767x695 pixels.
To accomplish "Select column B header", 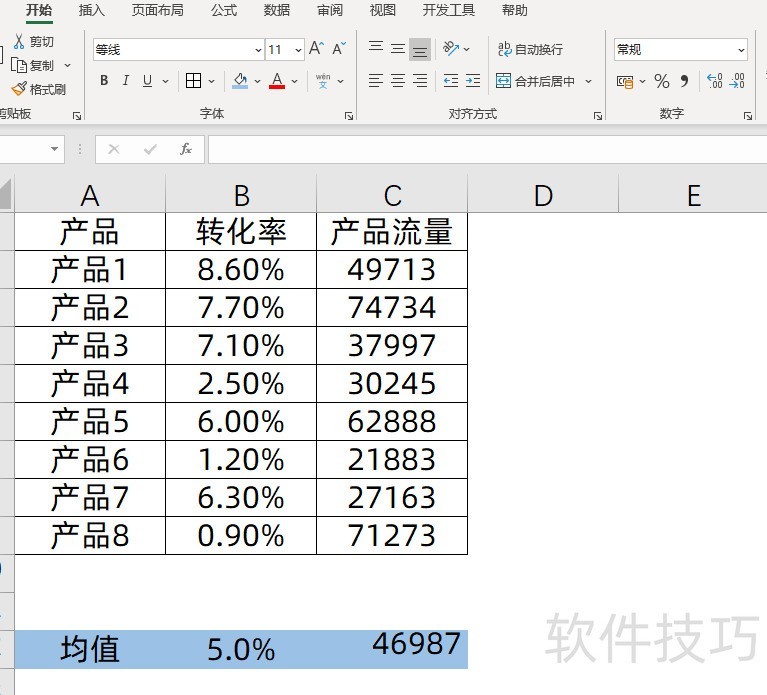I will click(241, 195).
